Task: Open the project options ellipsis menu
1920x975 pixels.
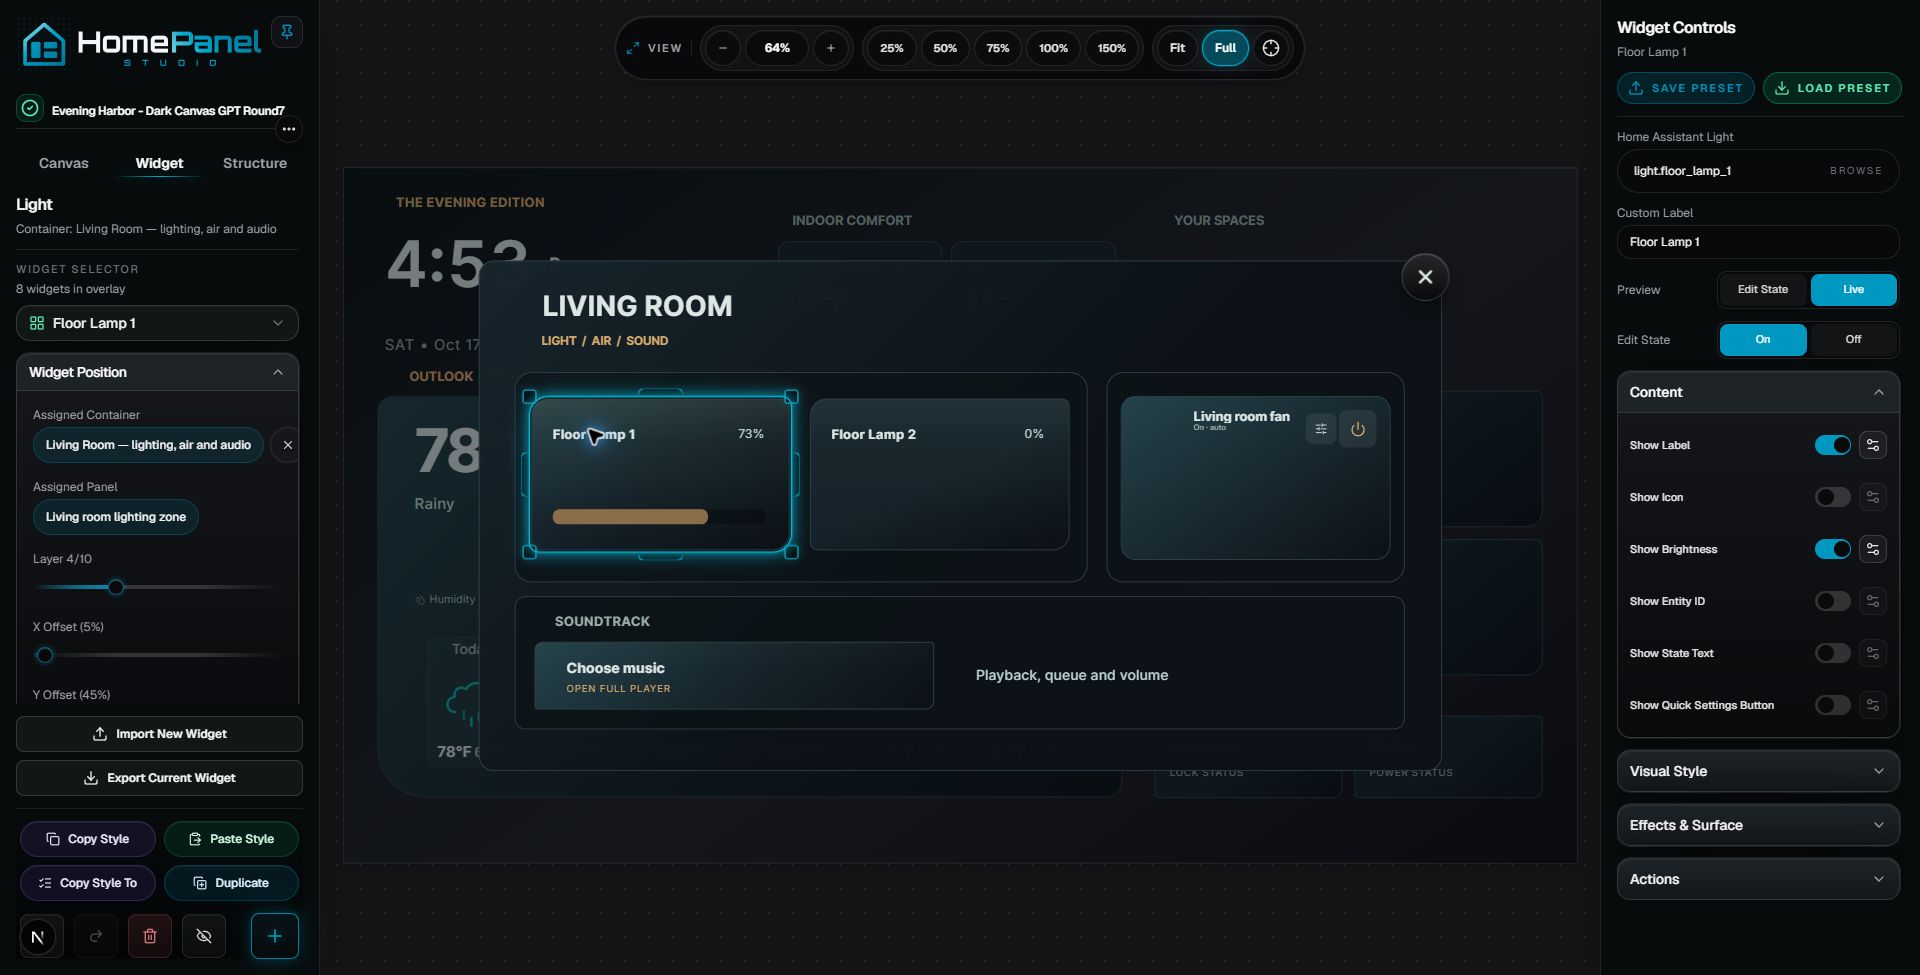Action: (x=289, y=129)
